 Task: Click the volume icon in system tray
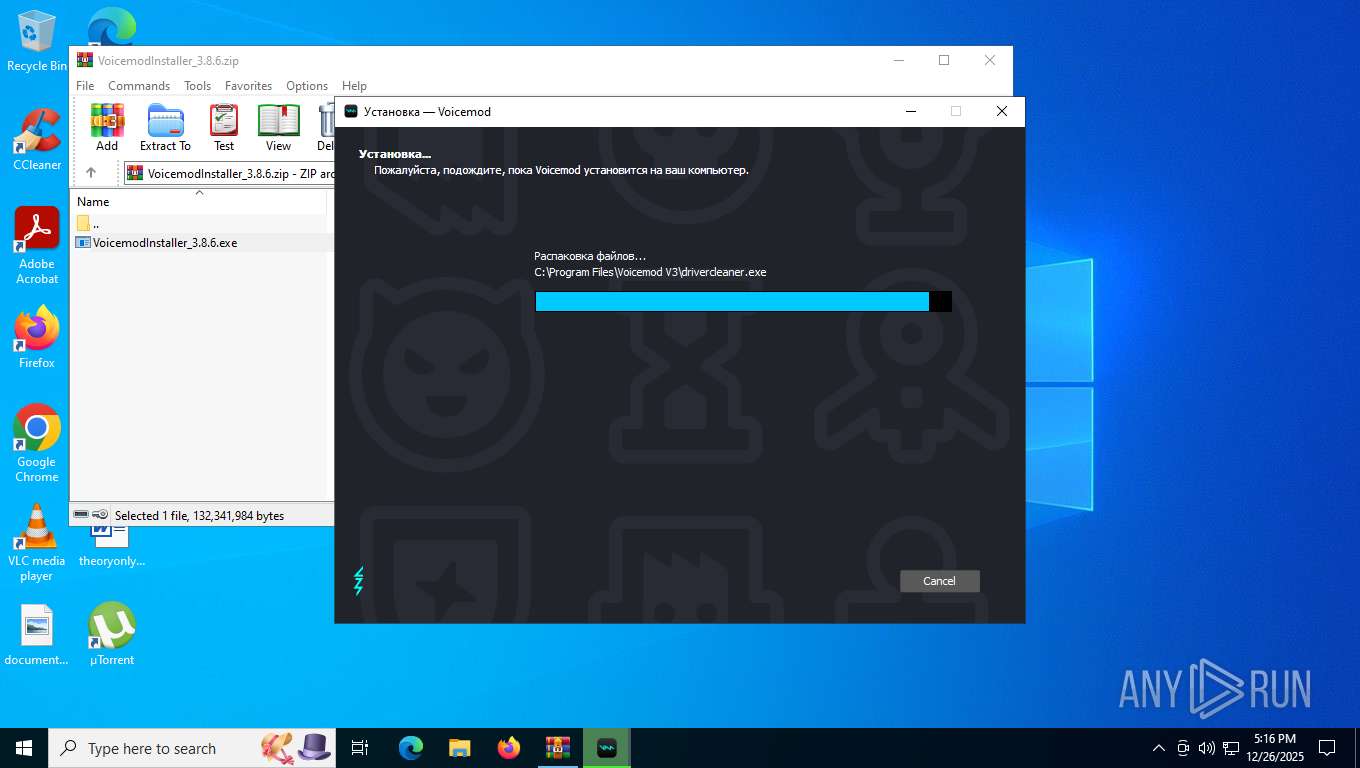point(1206,748)
